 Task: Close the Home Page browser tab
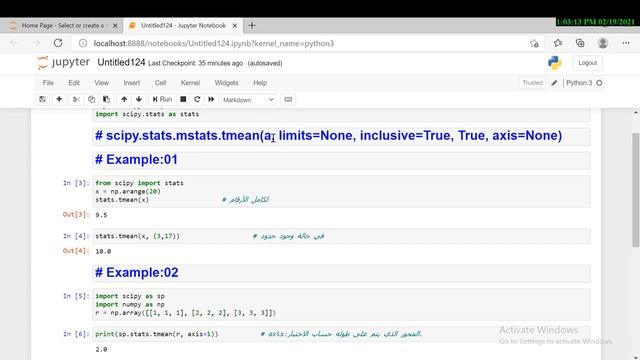pos(115,25)
